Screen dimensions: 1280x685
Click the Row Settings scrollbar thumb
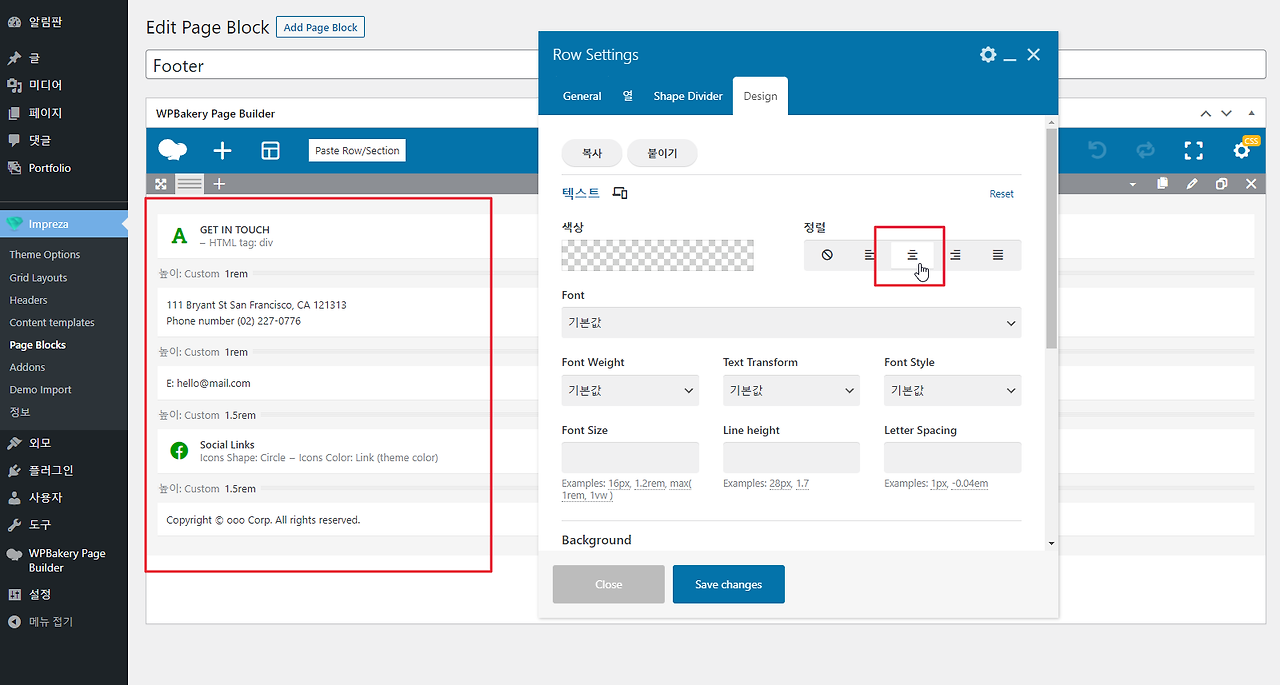point(1050,238)
